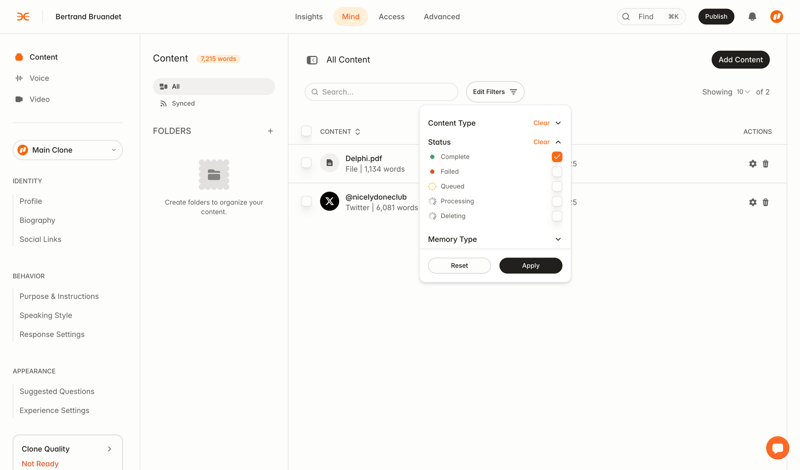800x470 pixels.
Task: Enable the Failed status checkbox
Action: pos(557,172)
